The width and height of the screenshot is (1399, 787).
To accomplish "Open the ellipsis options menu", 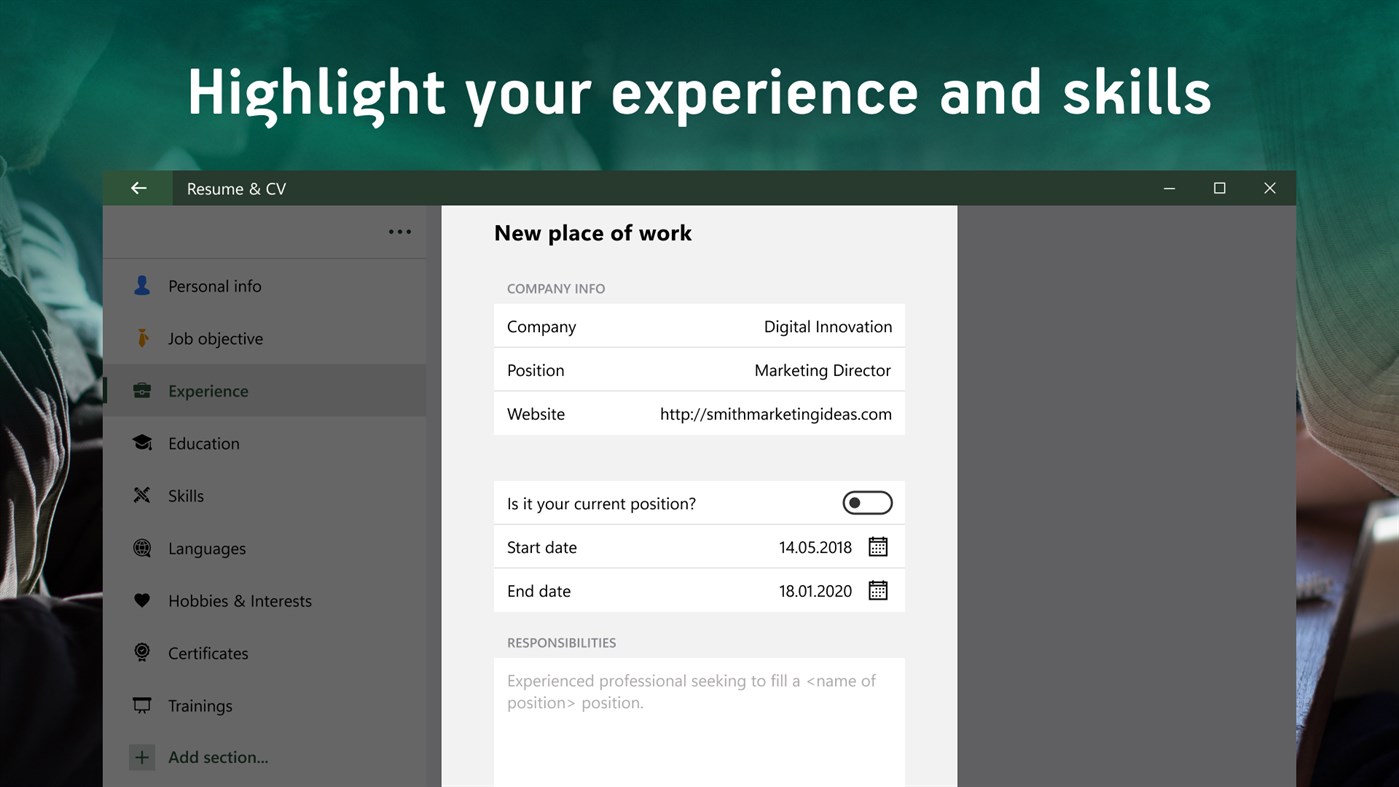I will coord(399,231).
